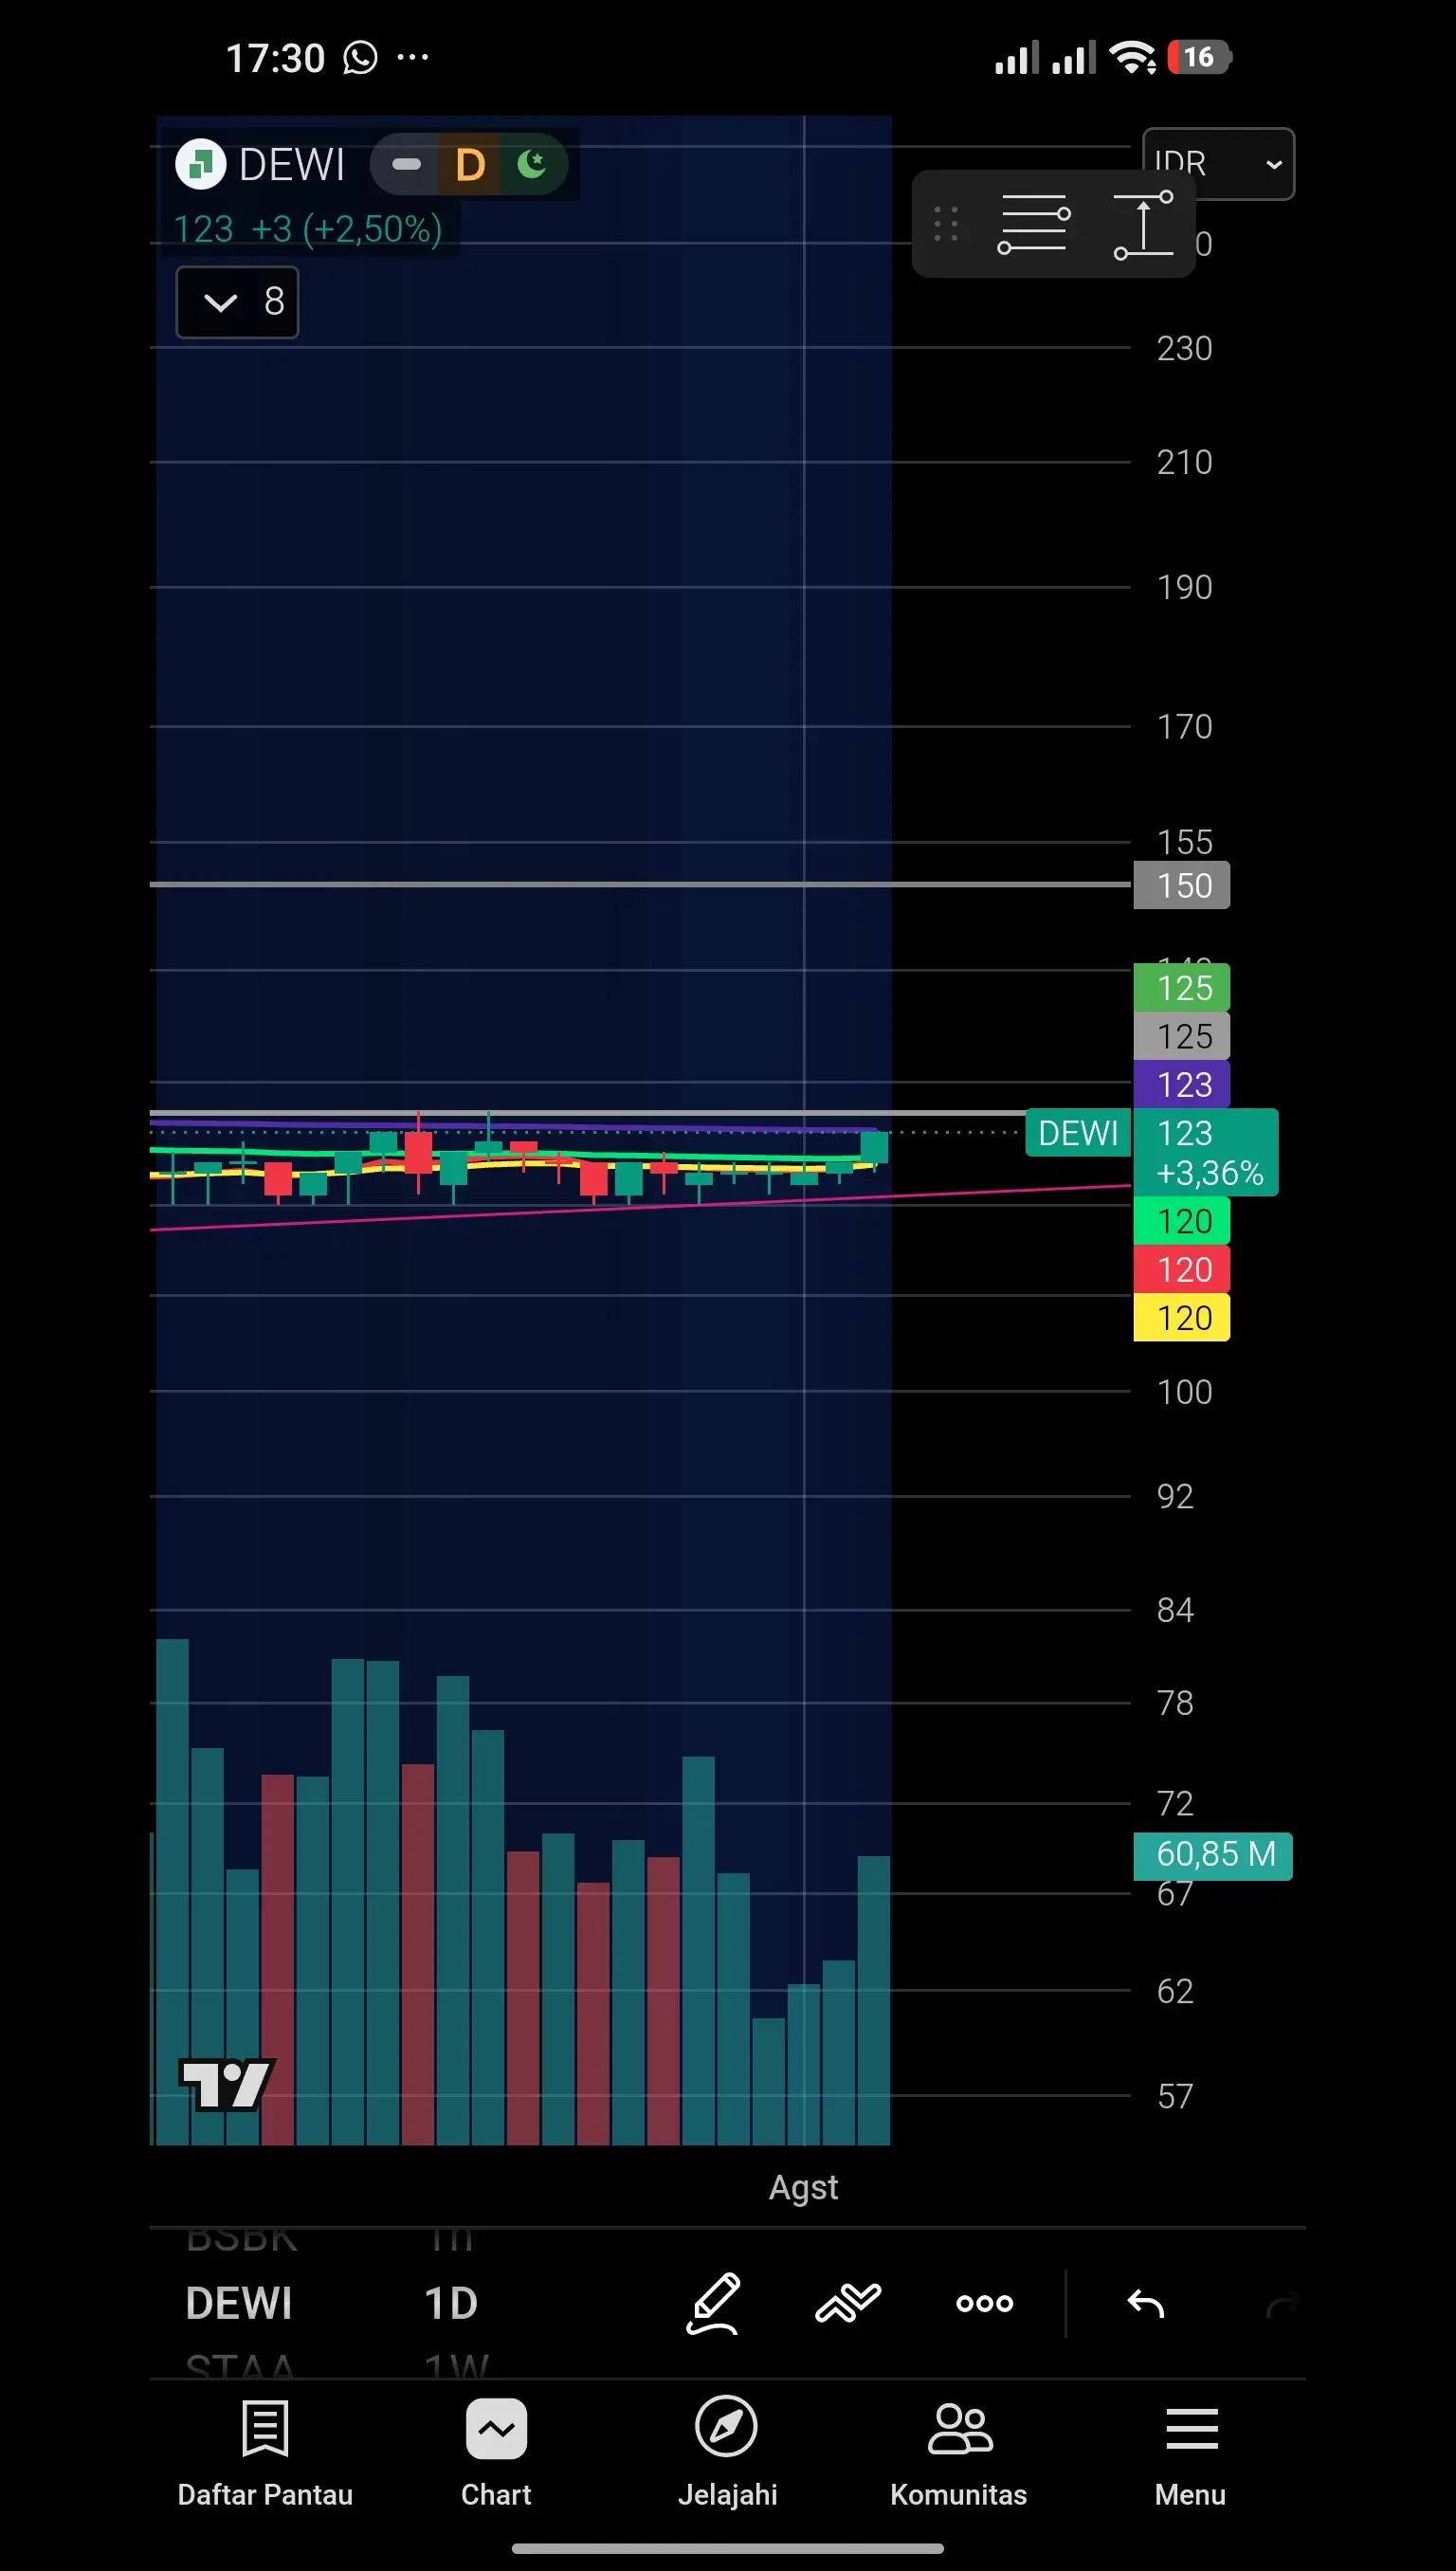Tap the 170 price axis value
Image resolution: width=1456 pixels, height=2571 pixels.
(x=1184, y=726)
